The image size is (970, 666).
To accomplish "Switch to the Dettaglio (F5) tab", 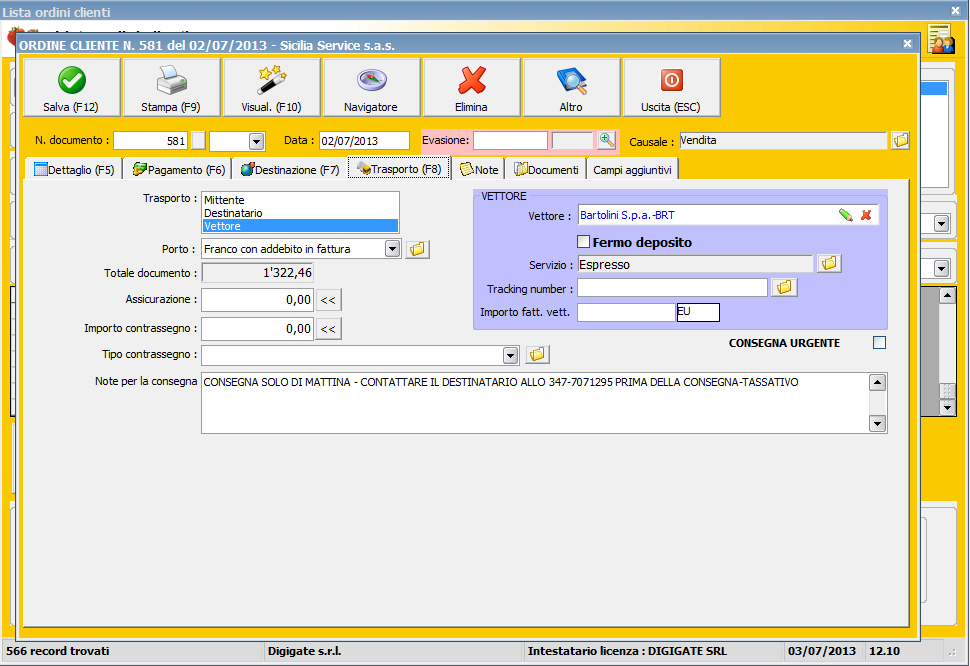I will point(74,169).
